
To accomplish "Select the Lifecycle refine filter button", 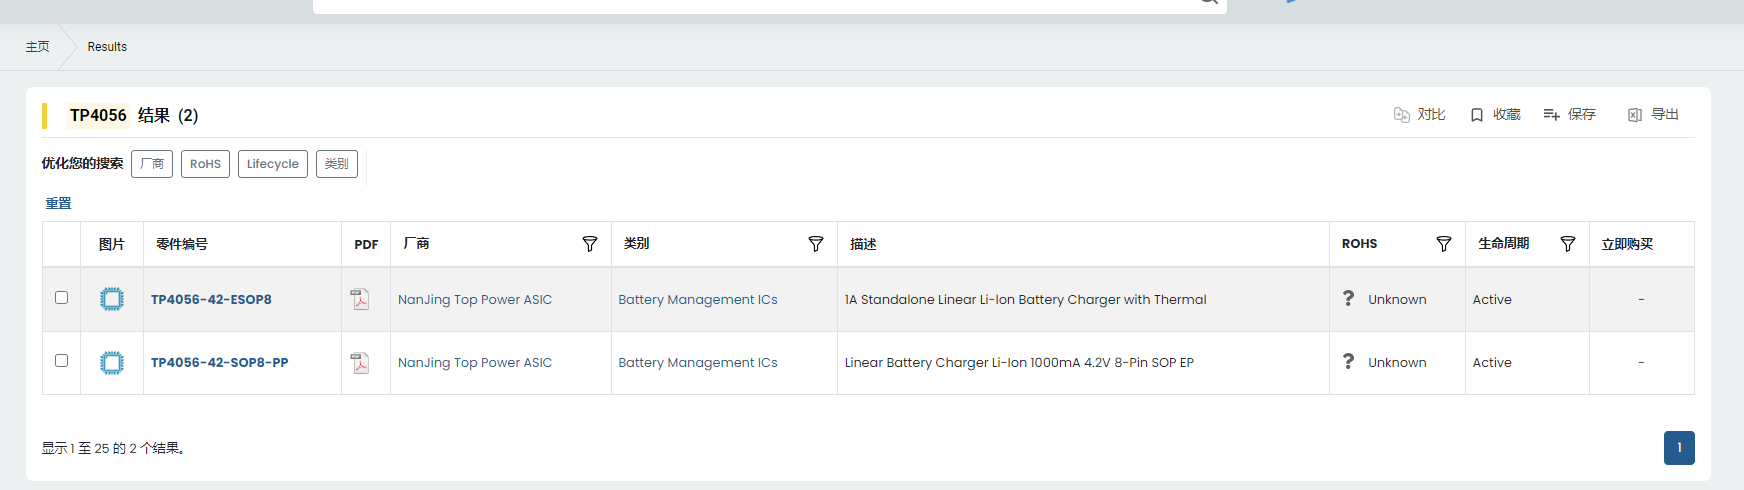I will 273,164.
